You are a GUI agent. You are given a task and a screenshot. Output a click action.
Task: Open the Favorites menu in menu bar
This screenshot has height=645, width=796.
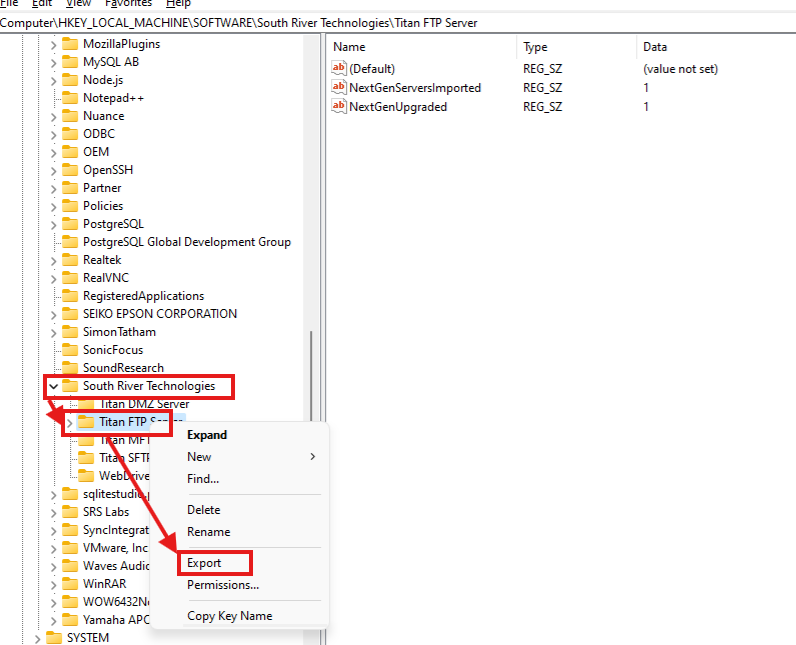point(128,4)
